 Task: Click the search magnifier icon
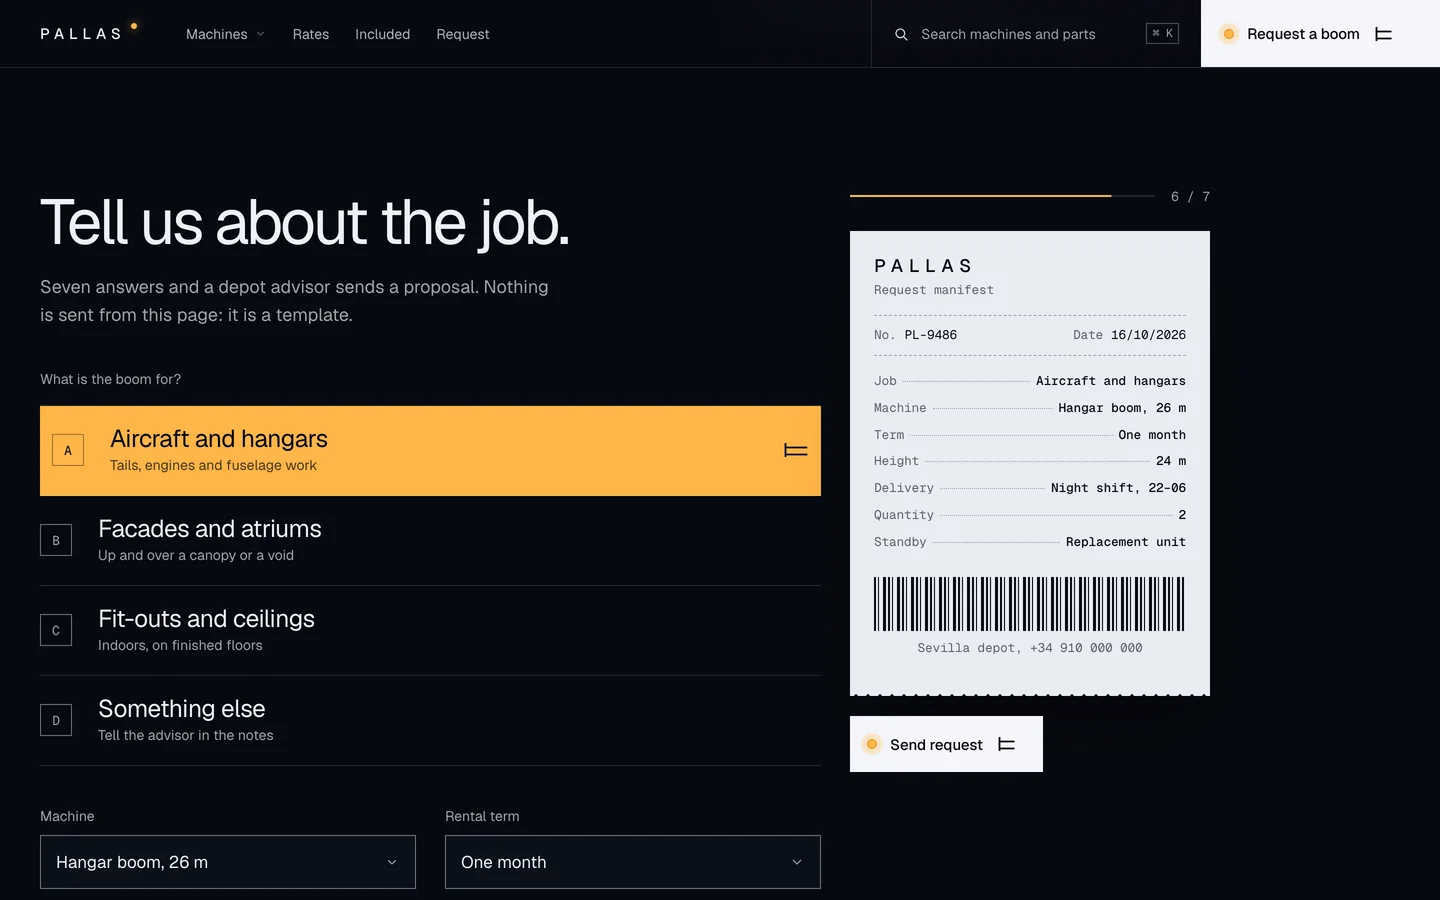click(901, 34)
